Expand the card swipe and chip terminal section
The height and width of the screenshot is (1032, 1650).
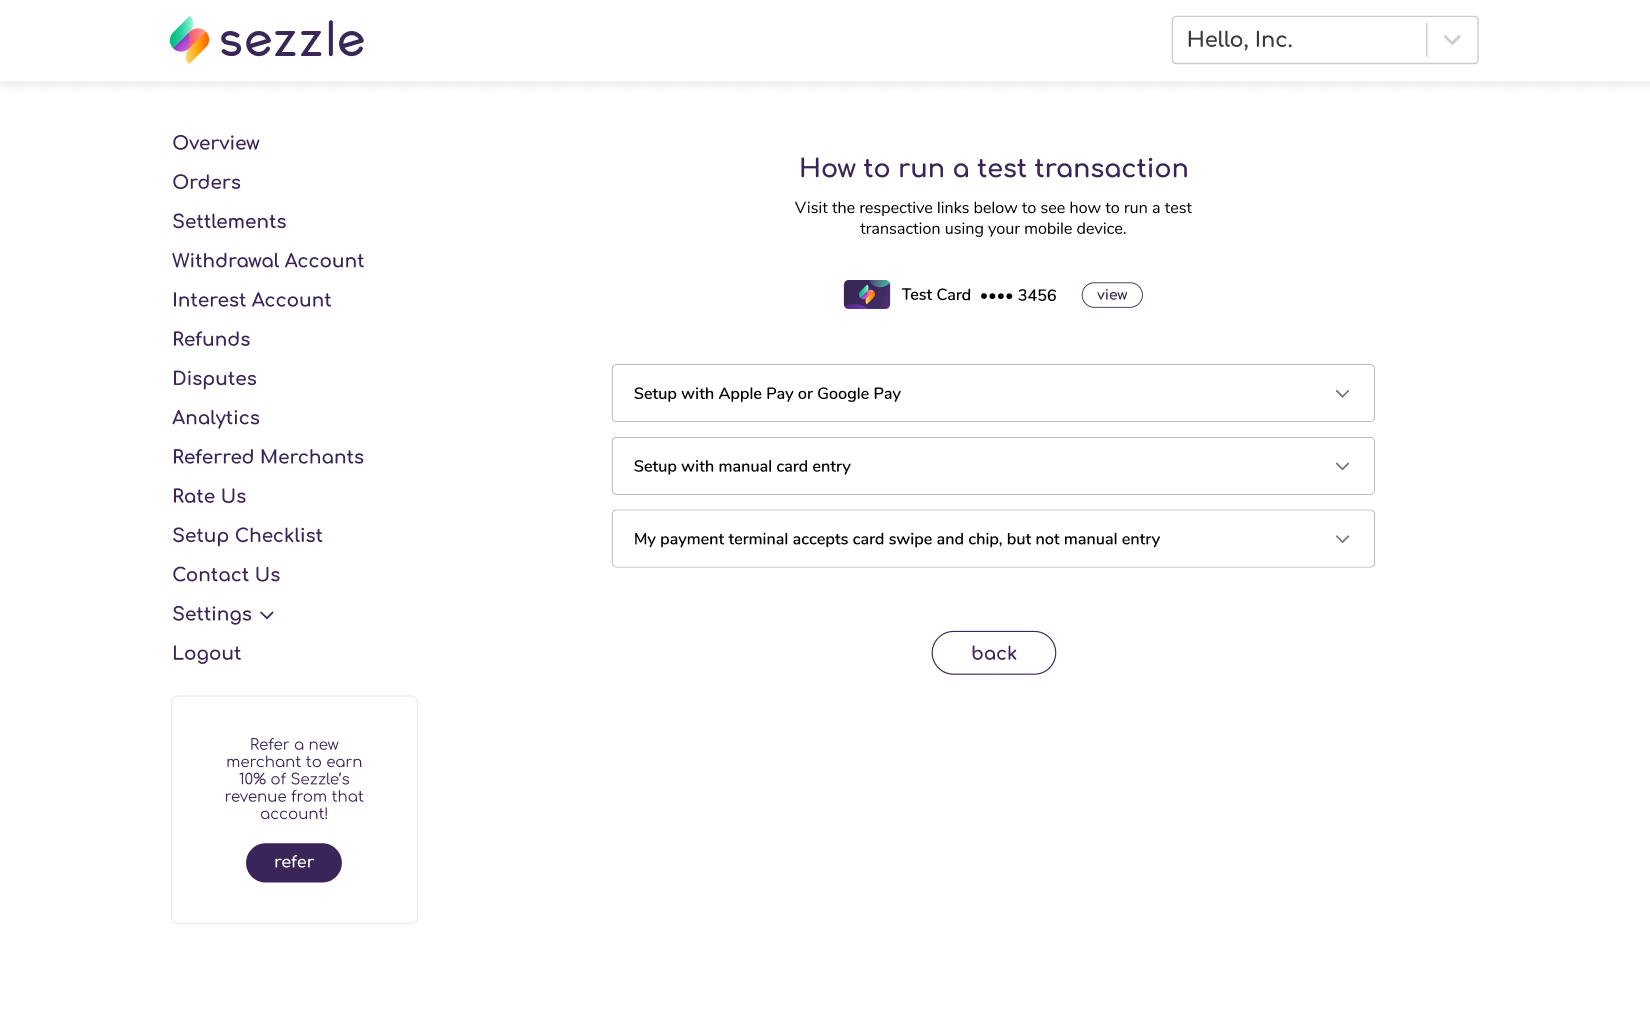pos(992,539)
